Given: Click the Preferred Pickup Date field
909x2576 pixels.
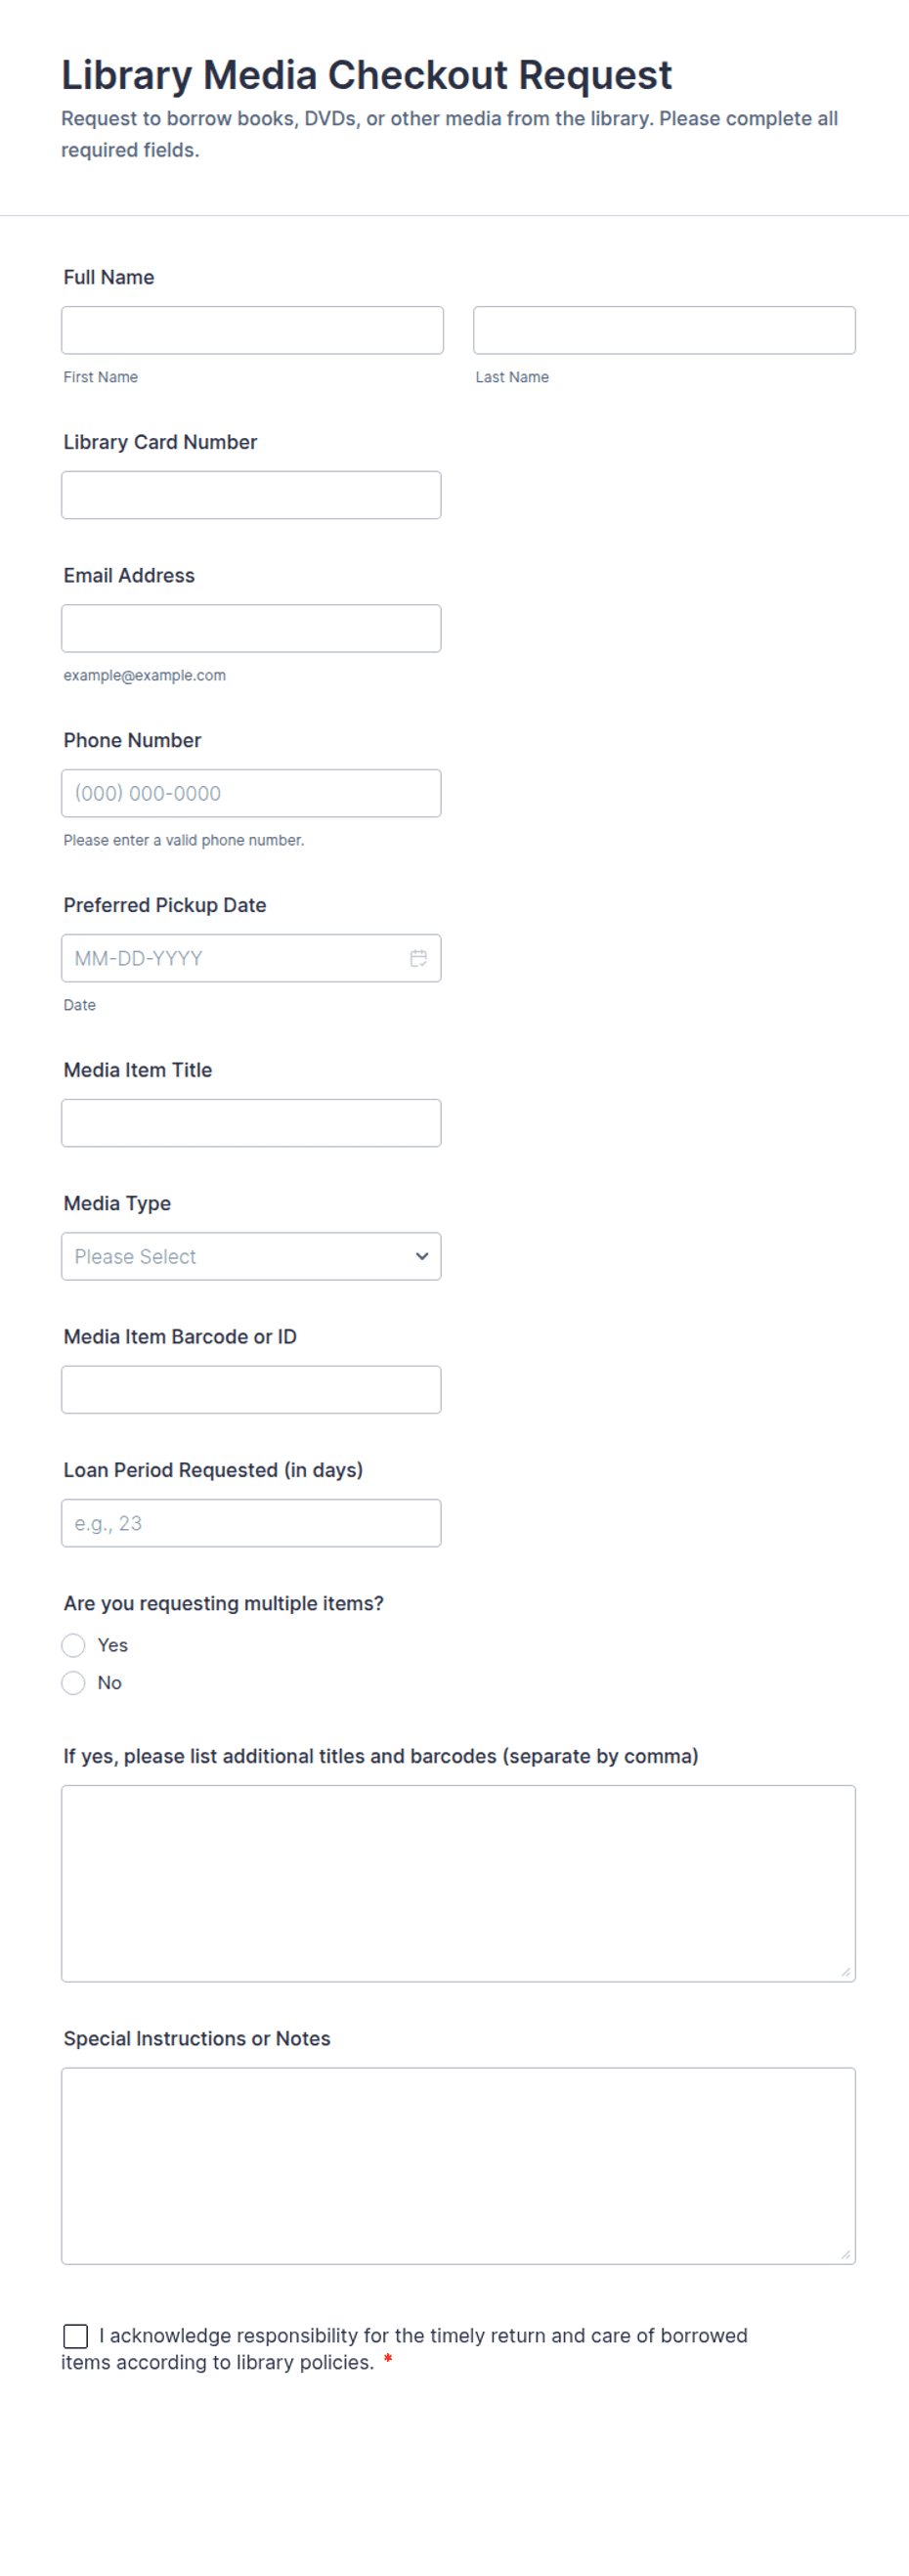Looking at the screenshot, I should pos(230,958).
